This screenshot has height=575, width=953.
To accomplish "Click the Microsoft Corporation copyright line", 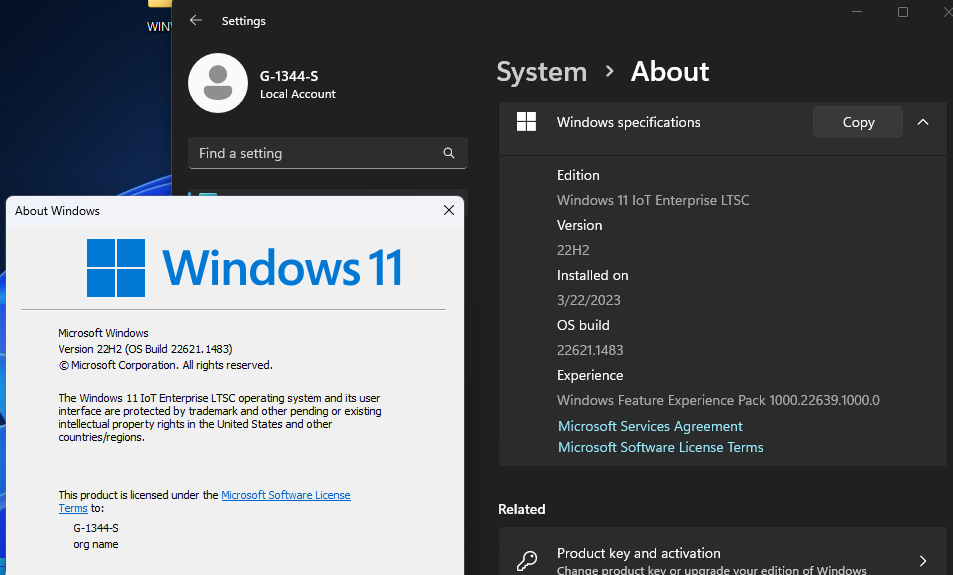I will click(165, 365).
